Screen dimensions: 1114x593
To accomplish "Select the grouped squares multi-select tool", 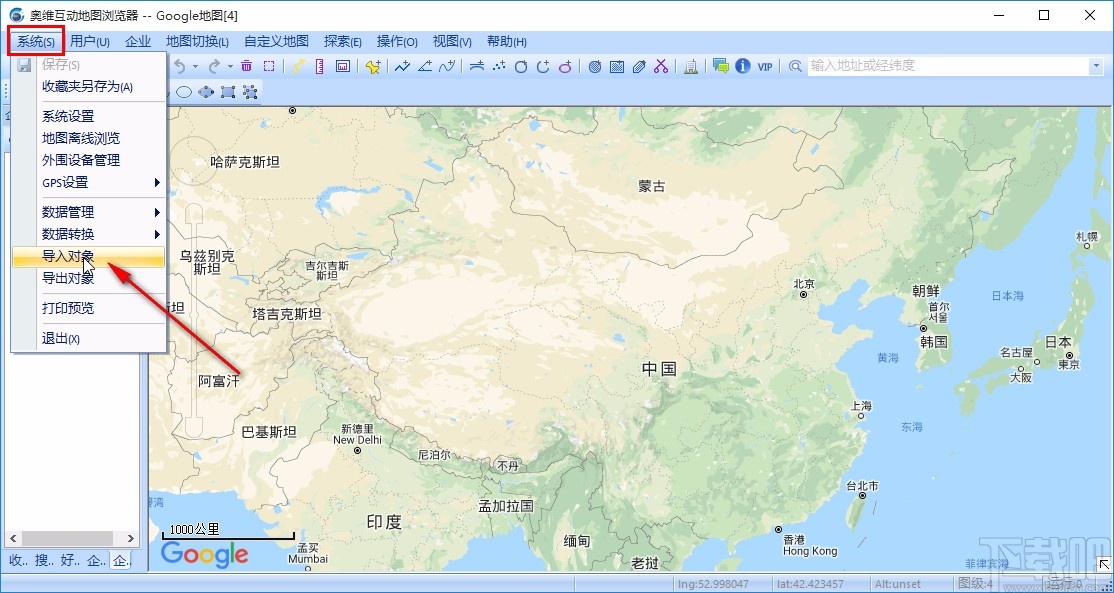I will [250, 92].
